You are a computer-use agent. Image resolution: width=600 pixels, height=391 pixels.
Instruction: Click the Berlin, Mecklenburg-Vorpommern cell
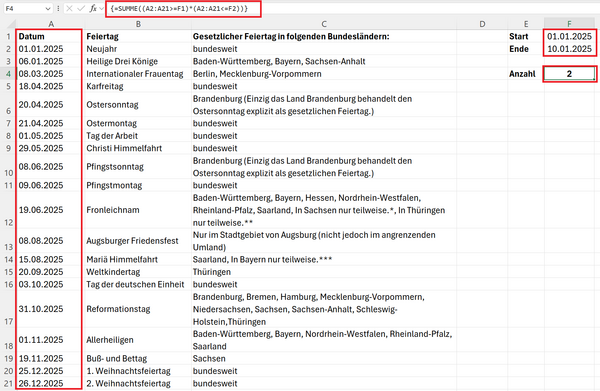[x=324, y=74]
